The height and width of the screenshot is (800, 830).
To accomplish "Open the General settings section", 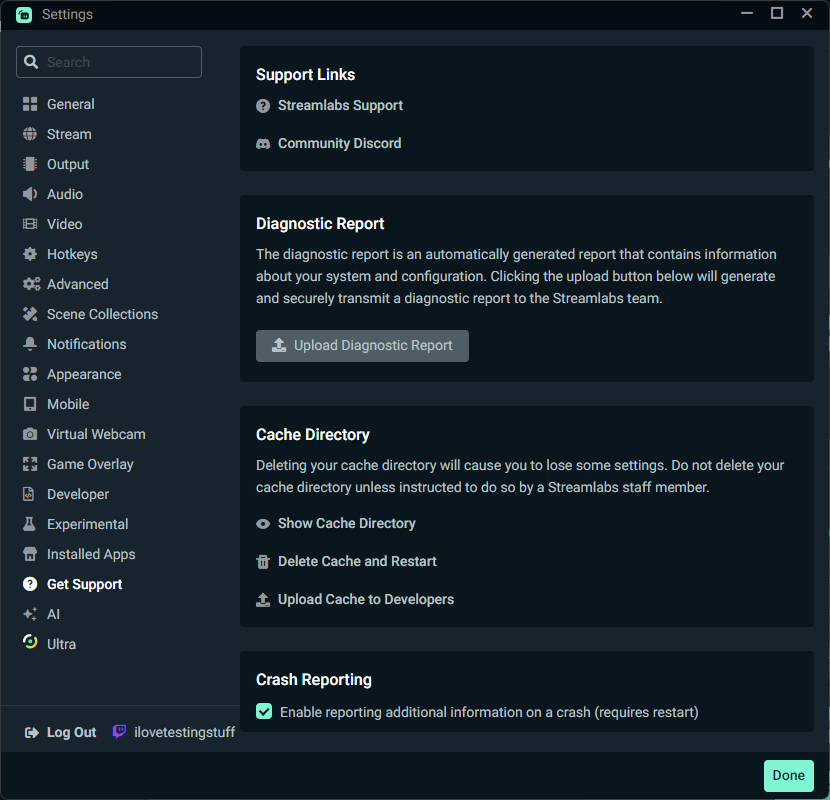I will pyautogui.click(x=70, y=104).
